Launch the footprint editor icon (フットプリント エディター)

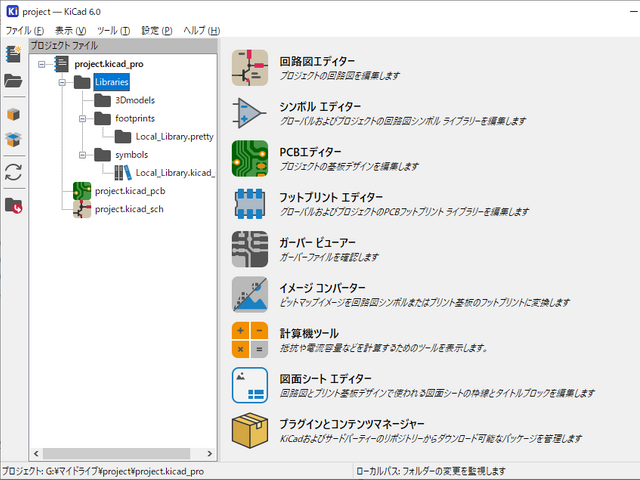click(x=250, y=204)
